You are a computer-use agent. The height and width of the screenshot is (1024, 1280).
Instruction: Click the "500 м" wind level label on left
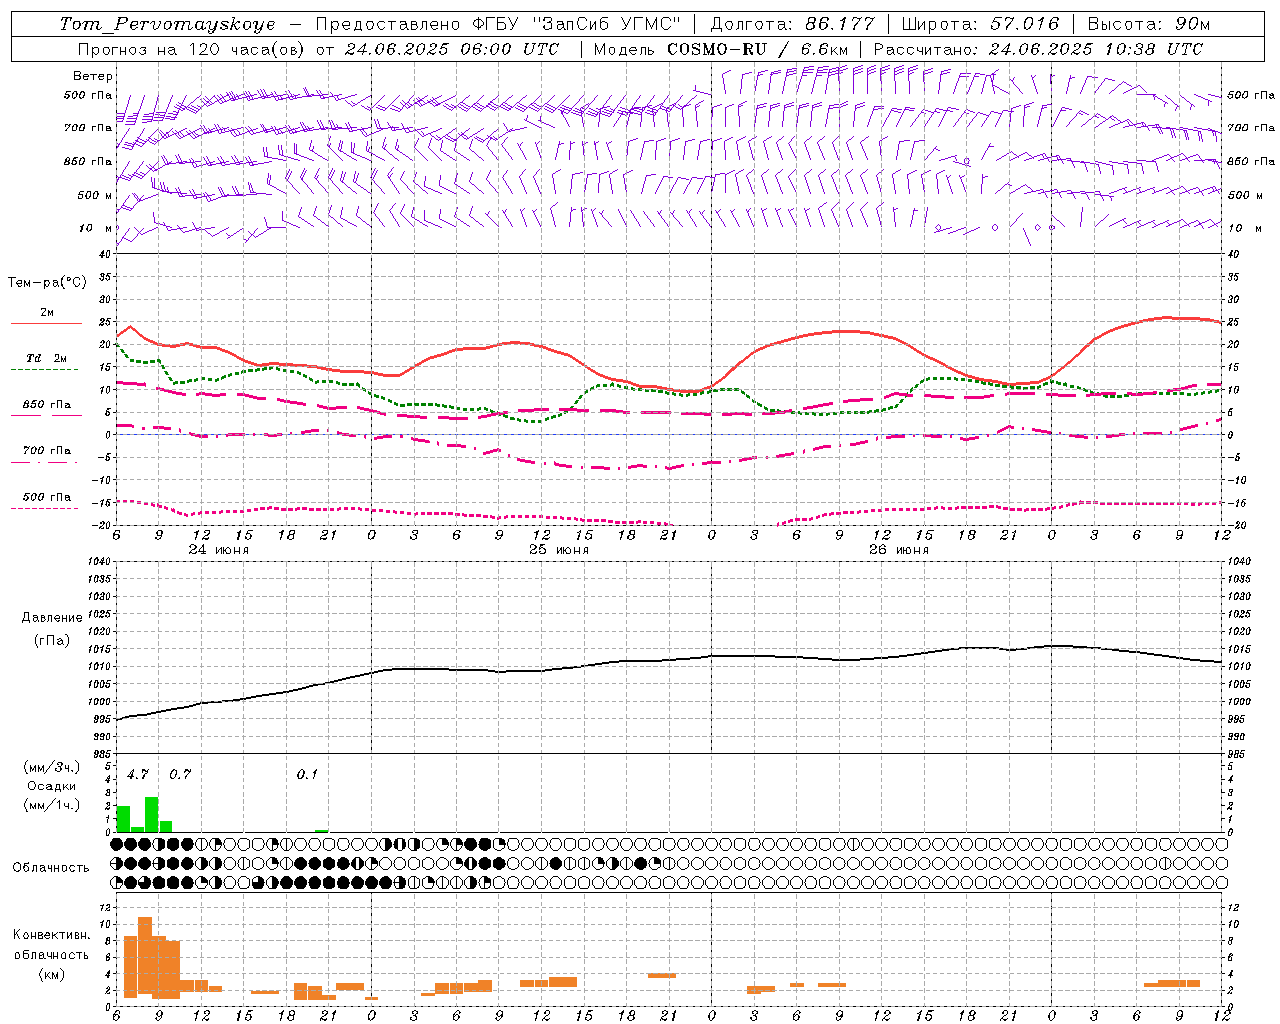coord(95,195)
